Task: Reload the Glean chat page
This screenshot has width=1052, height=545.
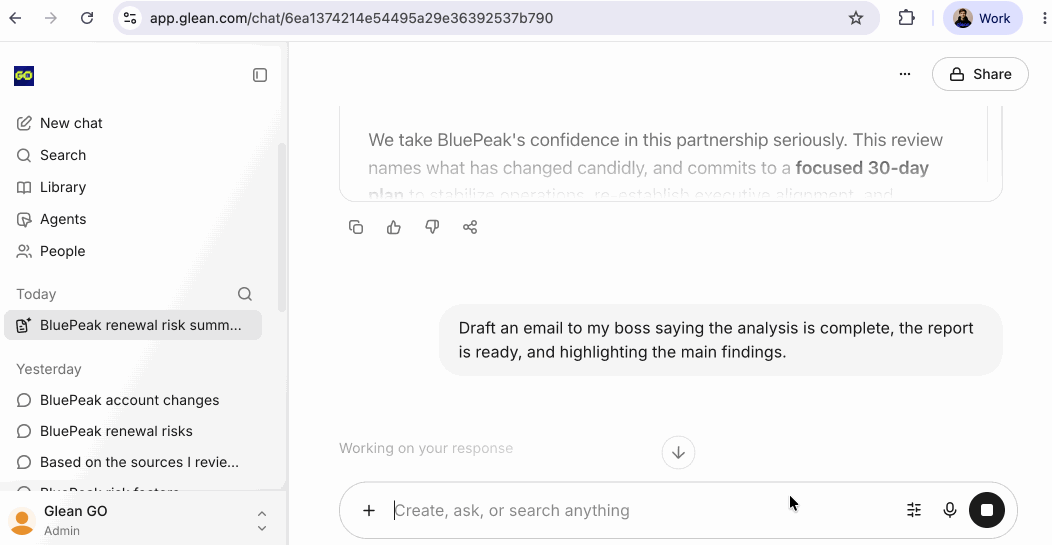Action: 87,18
